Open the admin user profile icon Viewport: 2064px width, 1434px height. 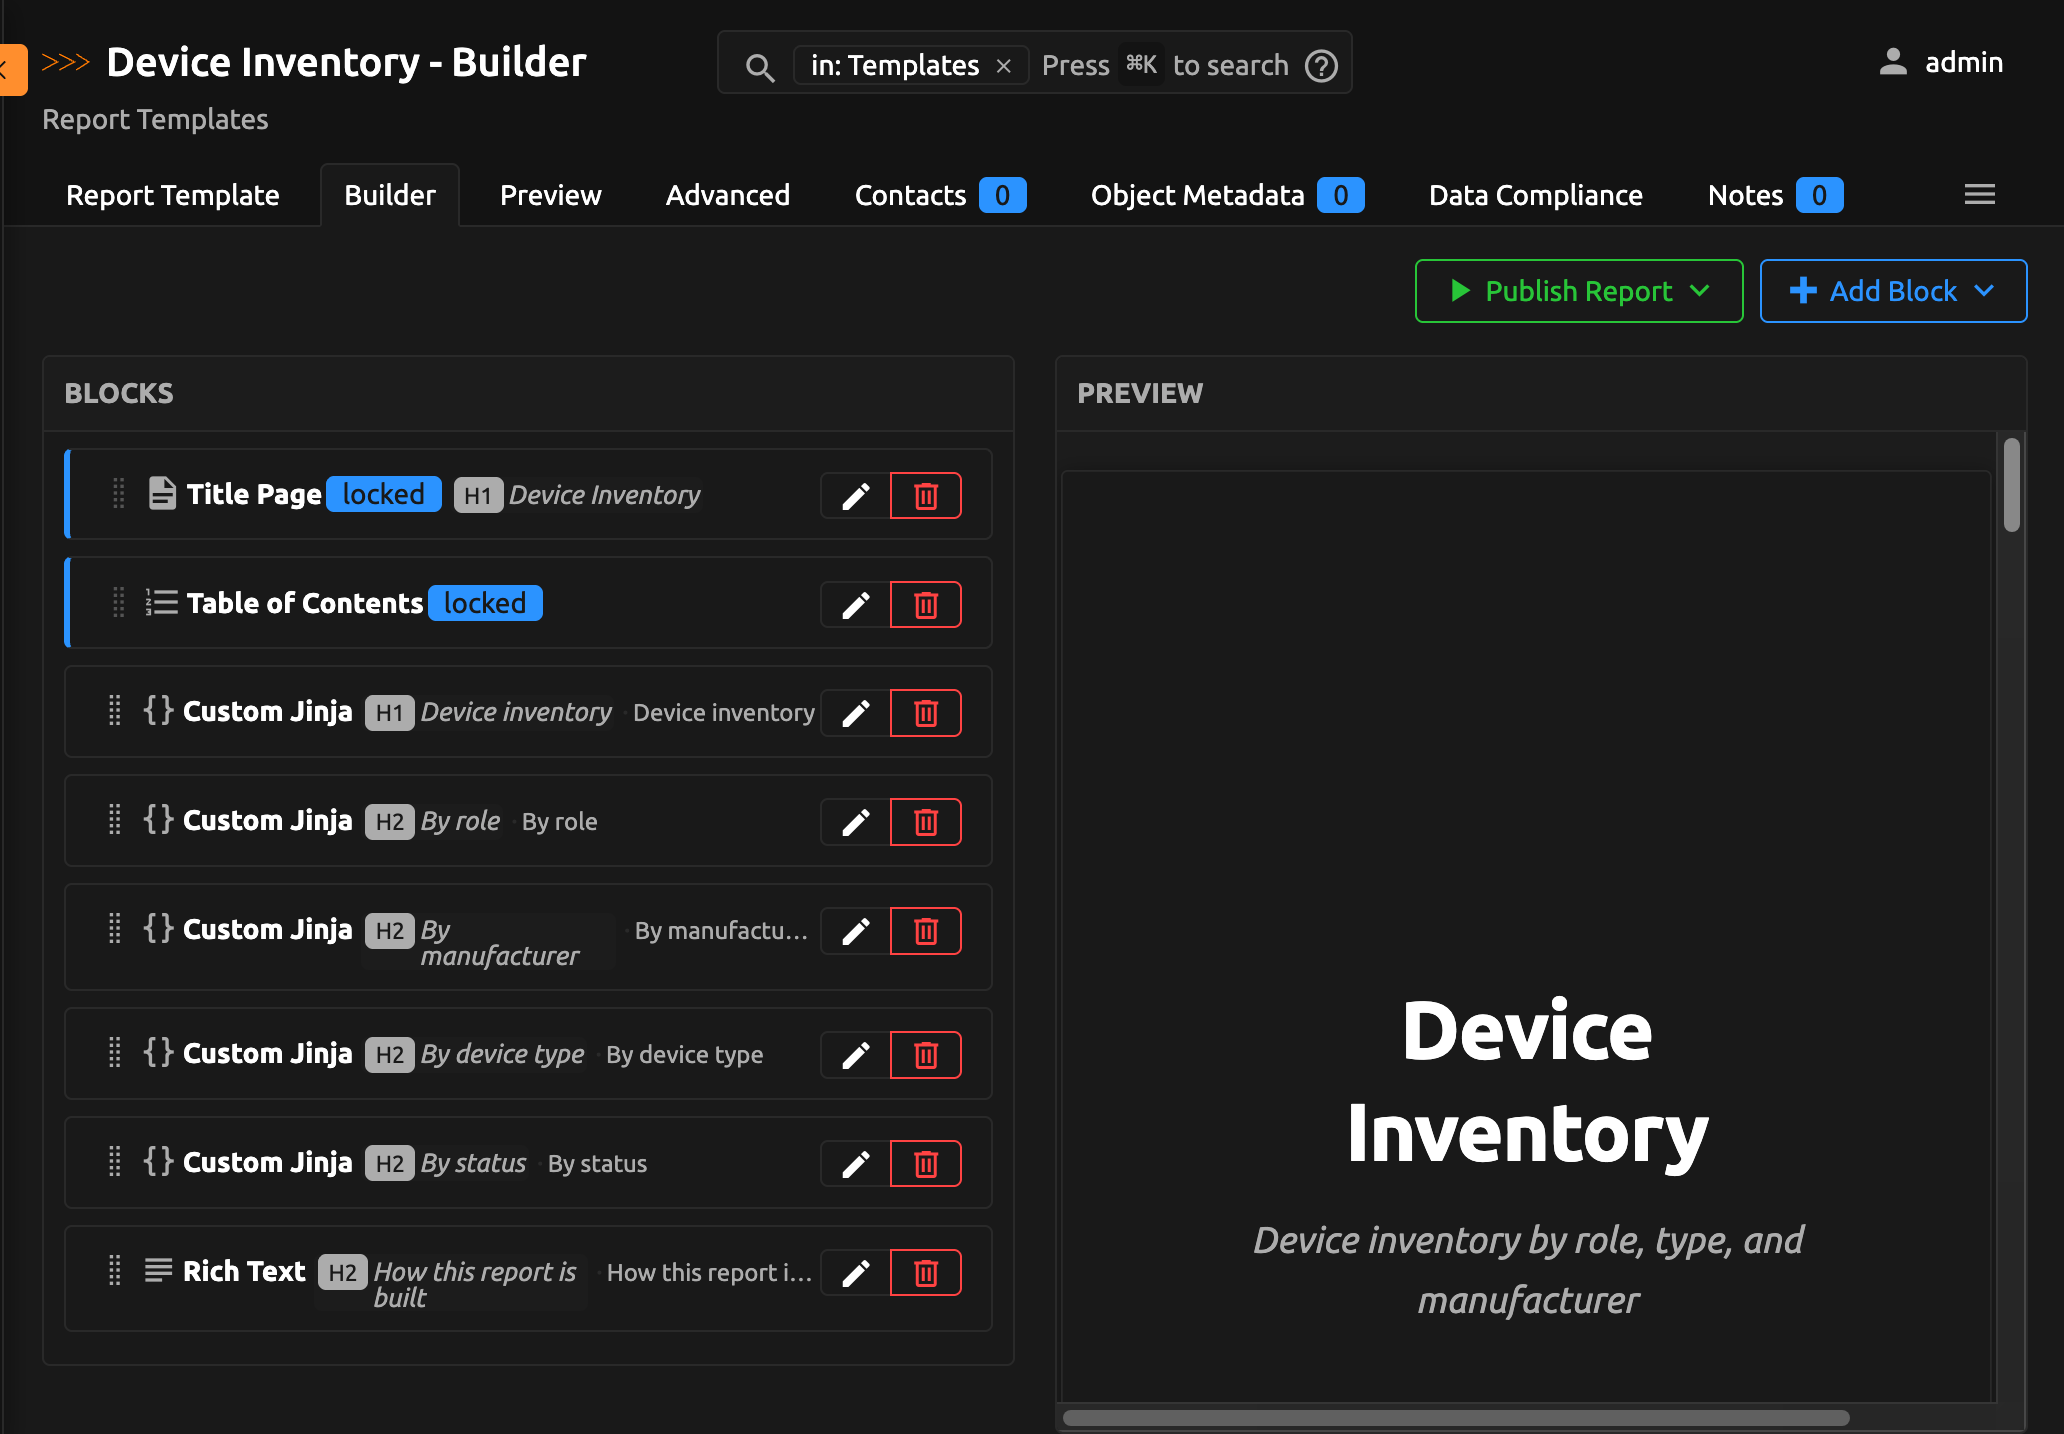1893,62
